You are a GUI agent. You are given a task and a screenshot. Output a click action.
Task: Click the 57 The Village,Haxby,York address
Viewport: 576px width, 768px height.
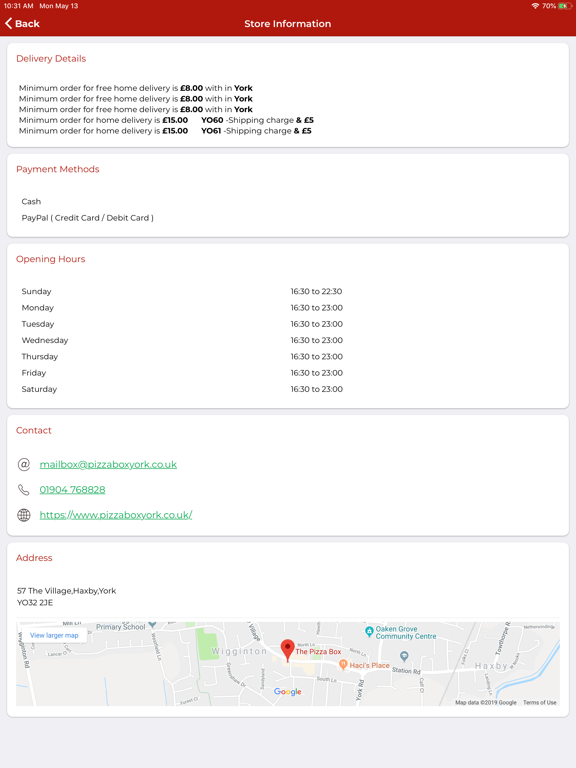click(x=67, y=591)
